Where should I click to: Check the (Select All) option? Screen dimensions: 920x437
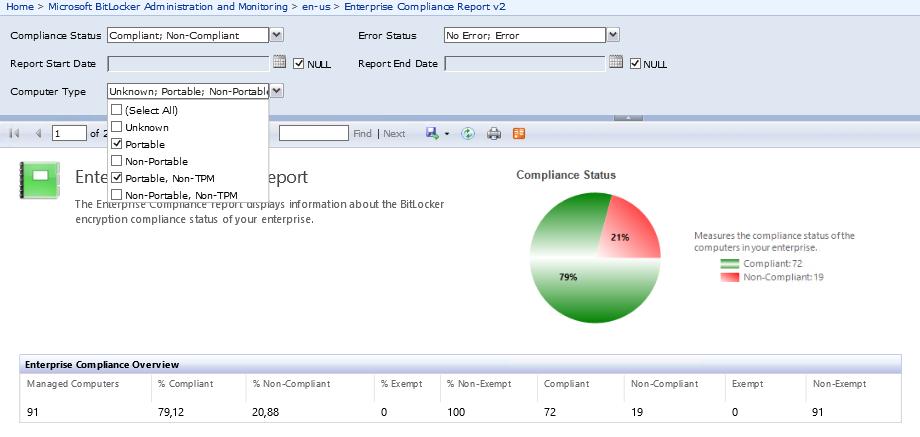click(117, 110)
